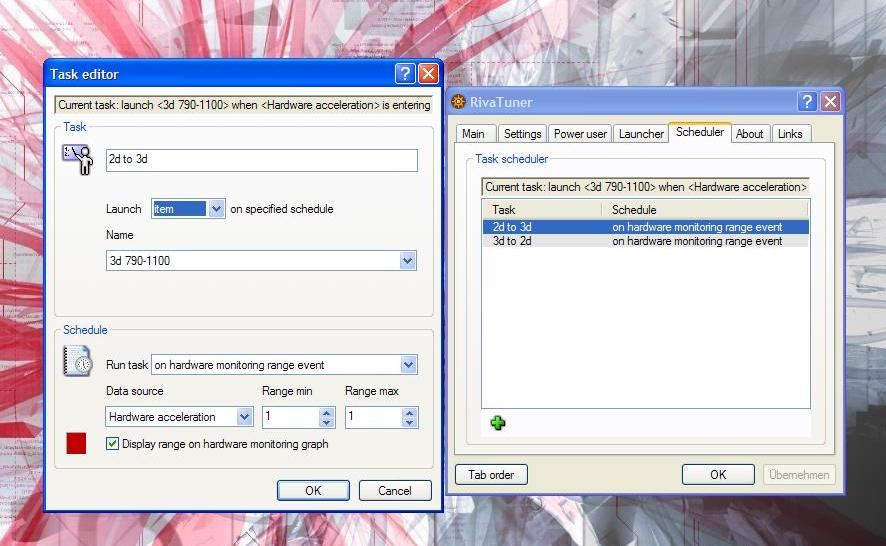Click the Current task text in Task editor
This screenshot has width=886, height=546.
[x=244, y=105]
